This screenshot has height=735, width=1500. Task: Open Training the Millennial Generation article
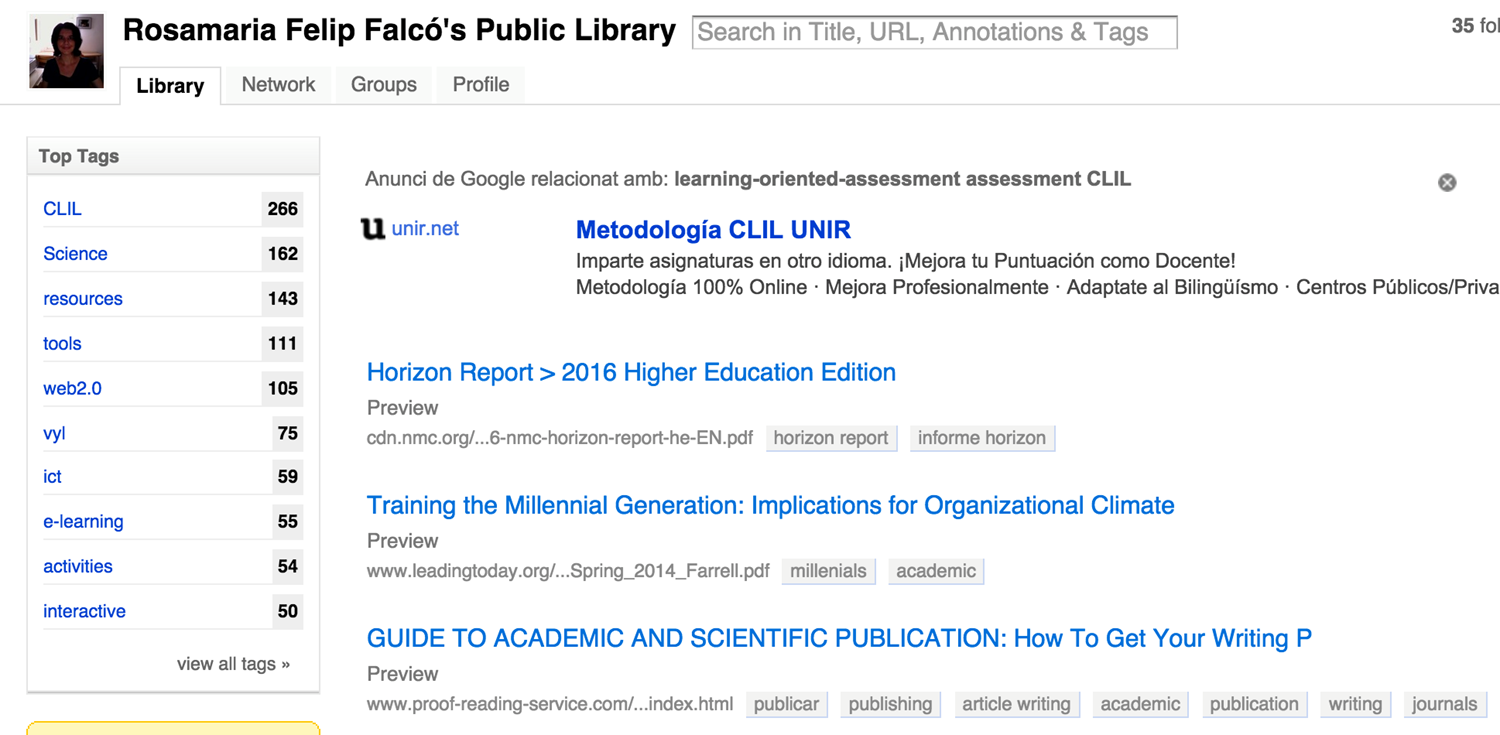(x=770, y=506)
